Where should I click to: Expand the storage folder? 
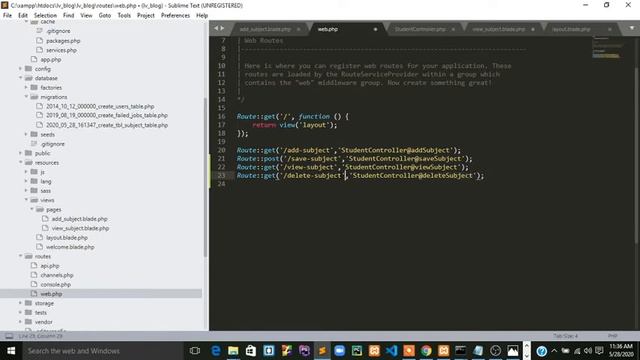click(x=20, y=303)
